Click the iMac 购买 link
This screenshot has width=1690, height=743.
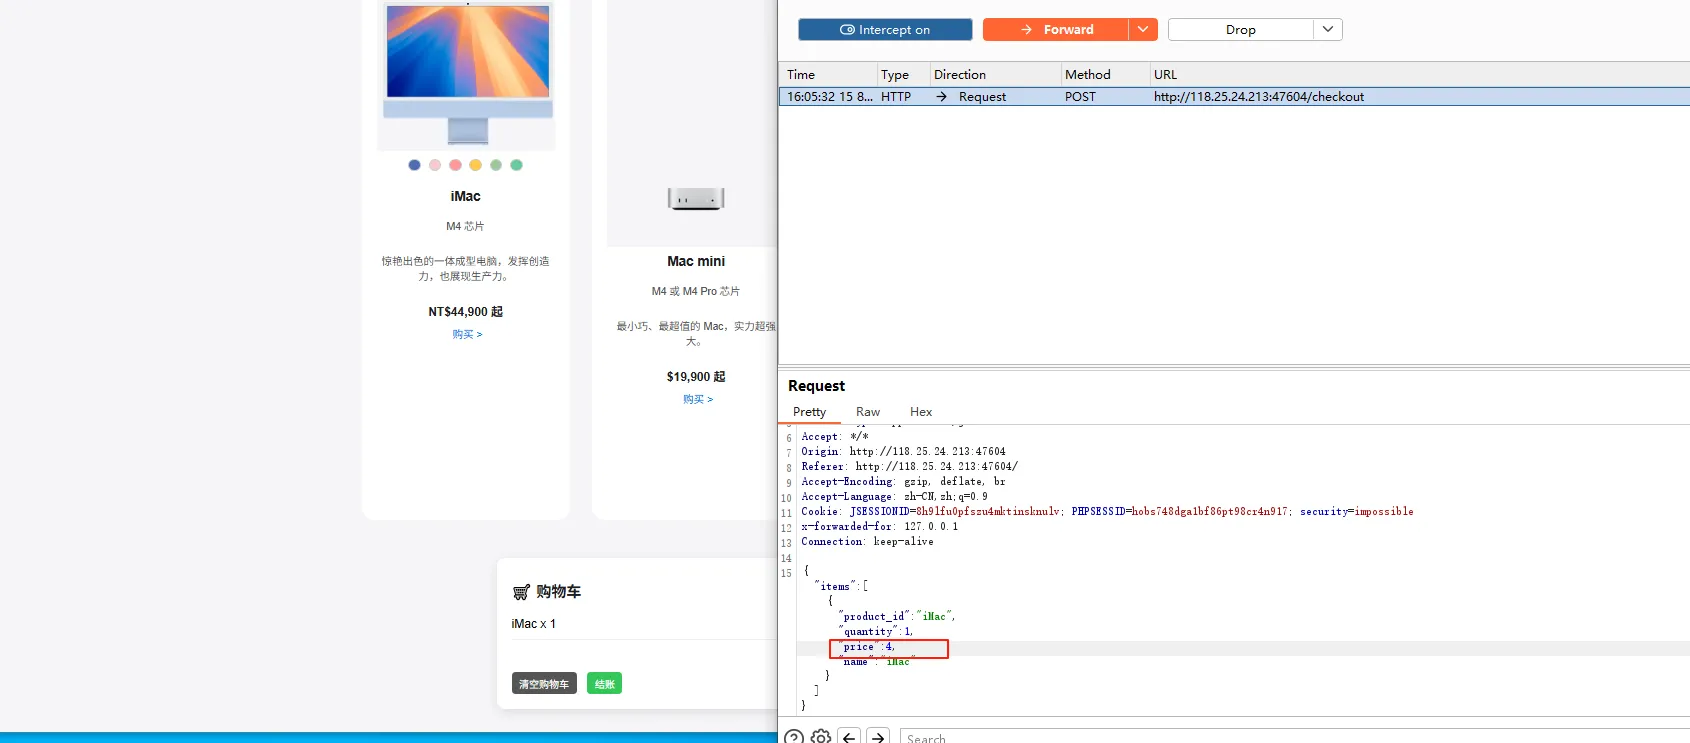(467, 334)
